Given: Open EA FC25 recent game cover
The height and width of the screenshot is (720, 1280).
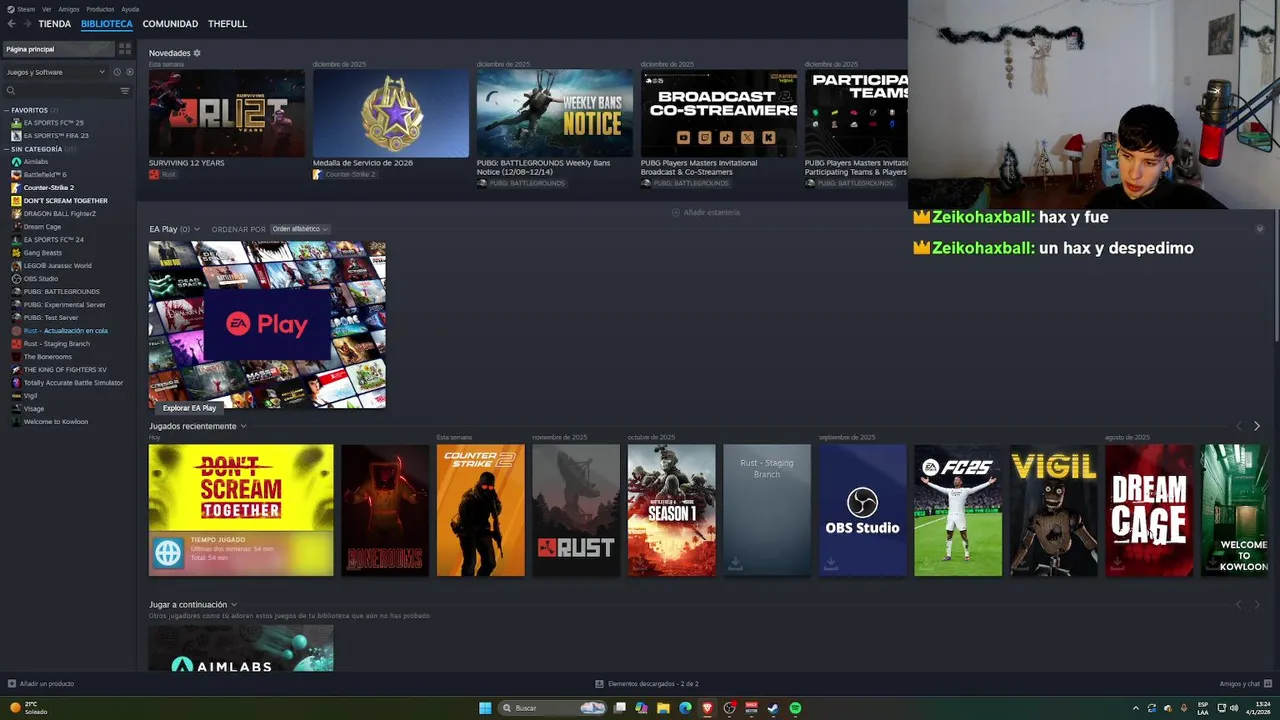Looking at the screenshot, I should point(958,510).
